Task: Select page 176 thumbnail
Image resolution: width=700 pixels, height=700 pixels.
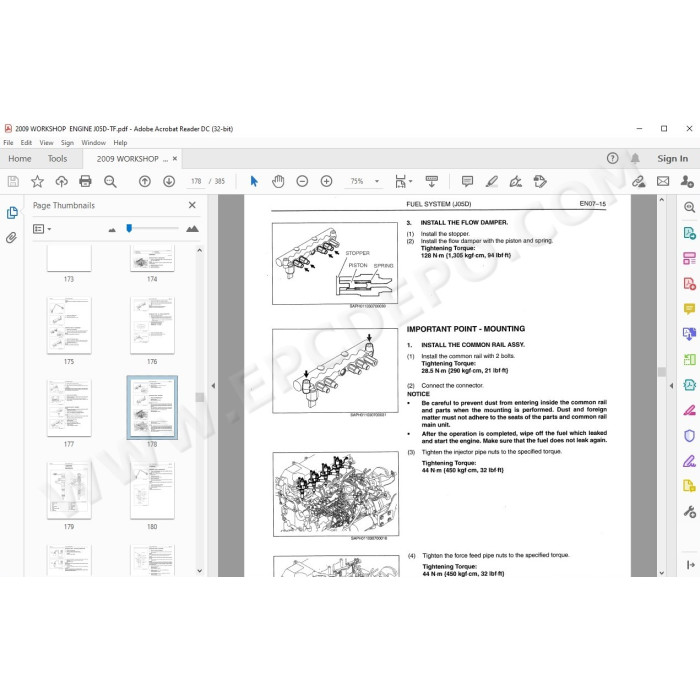Action: [152, 326]
